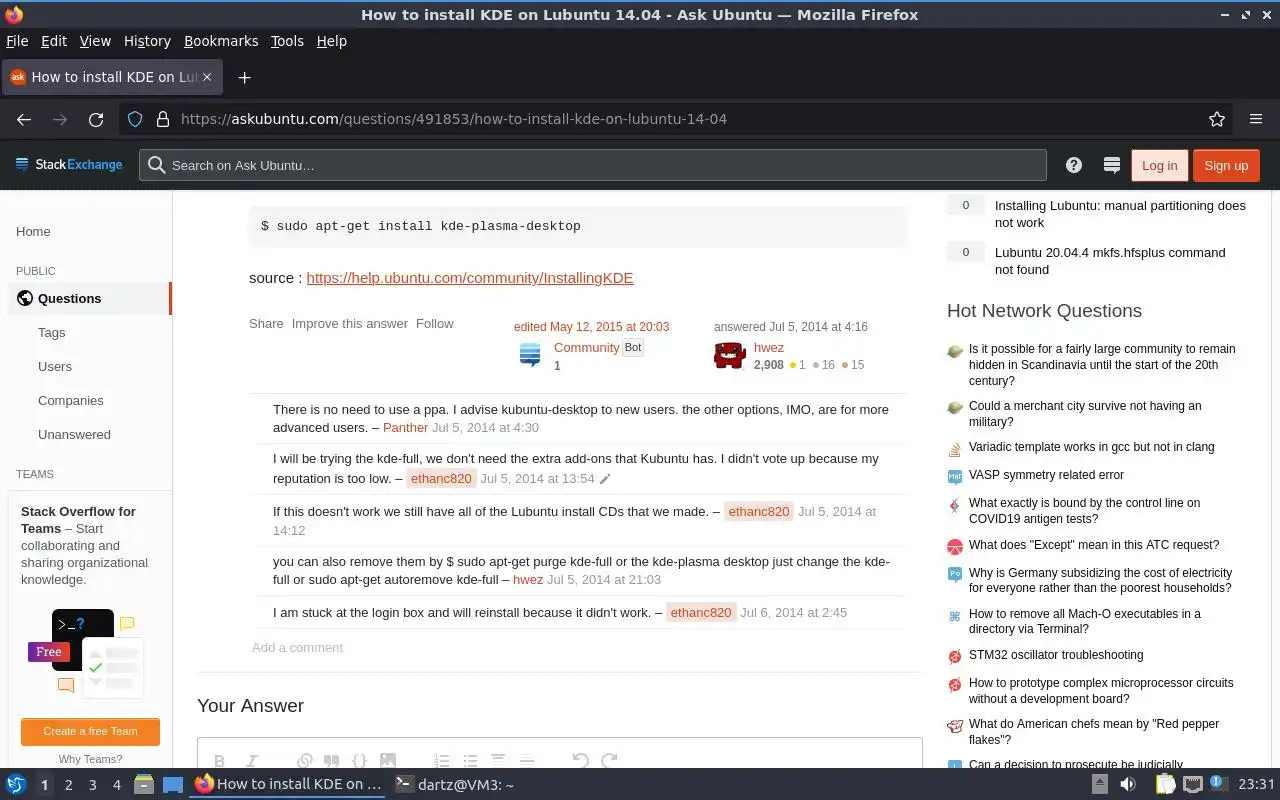Open the help.ubuntu.com InstallingKDE link
Viewport: 1280px width, 800px height.
(470, 278)
